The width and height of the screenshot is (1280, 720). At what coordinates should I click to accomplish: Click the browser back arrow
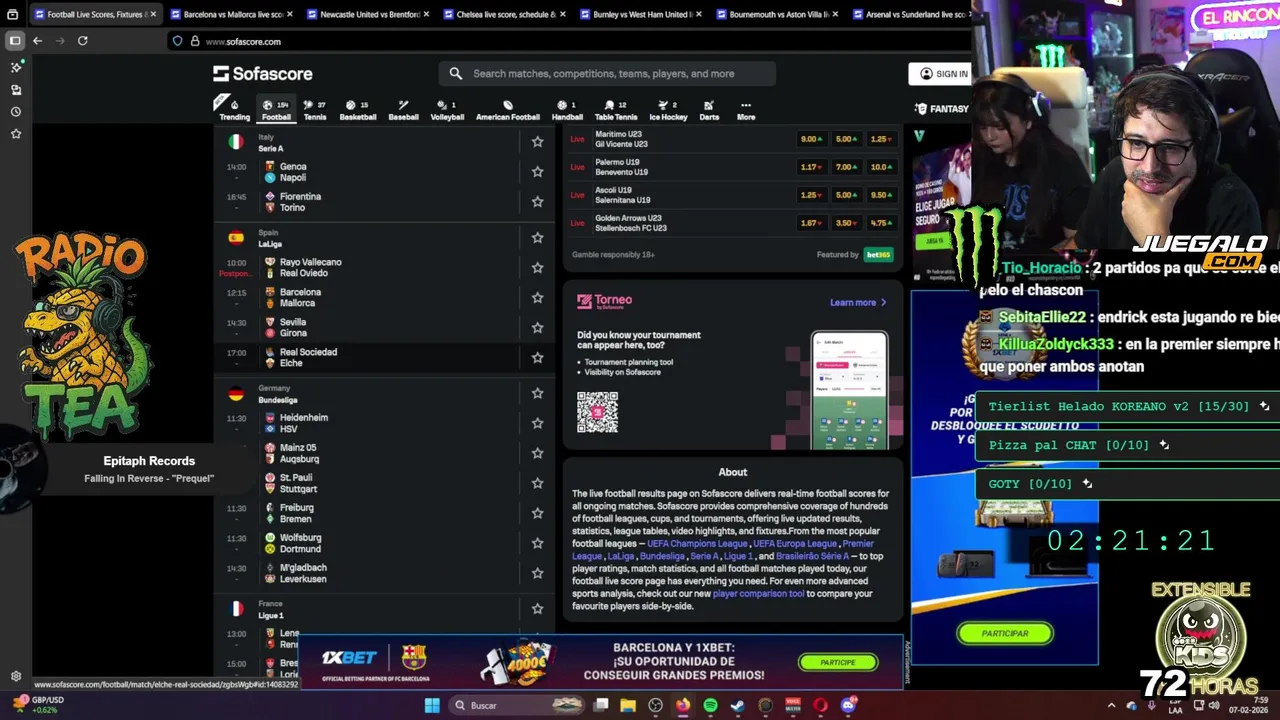[x=37, y=41]
